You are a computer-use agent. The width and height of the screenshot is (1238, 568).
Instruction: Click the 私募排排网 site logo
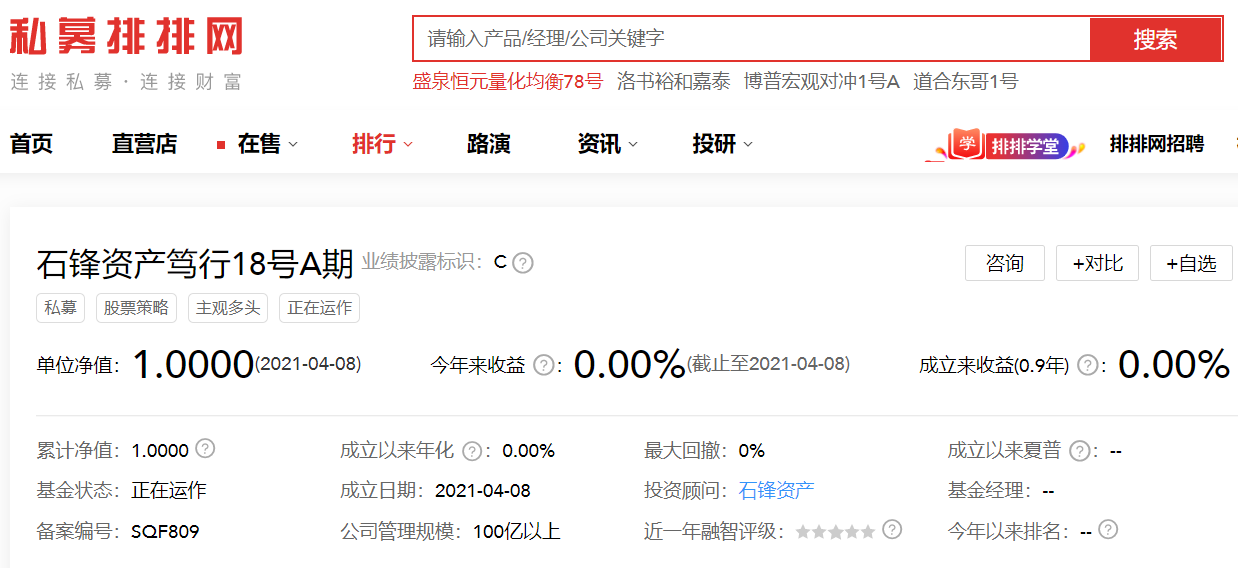coord(126,37)
